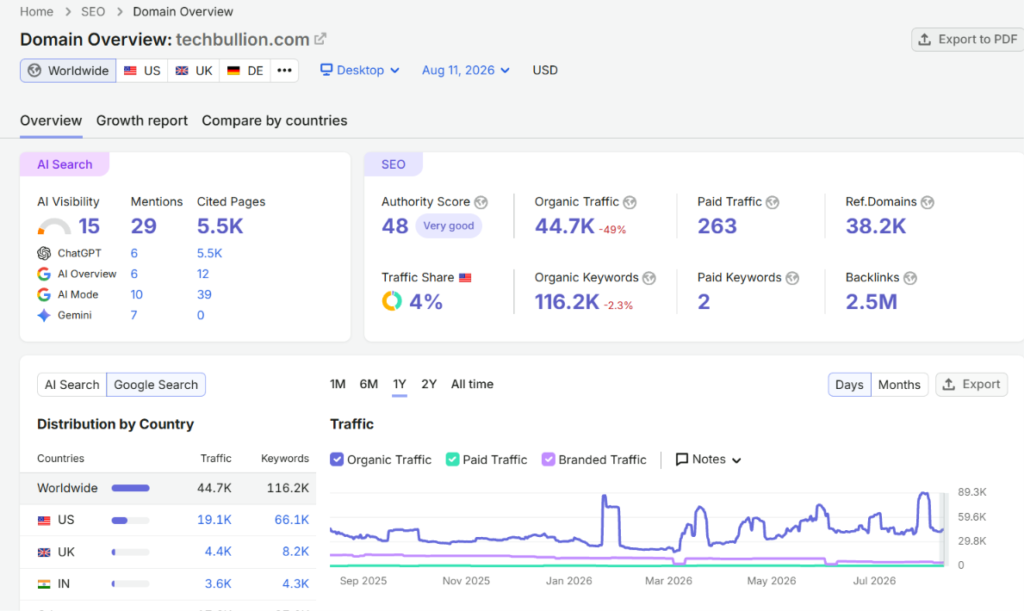This screenshot has height=611, width=1024.
Task: Go to Home breadcrumb link
Action: click(37, 12)
